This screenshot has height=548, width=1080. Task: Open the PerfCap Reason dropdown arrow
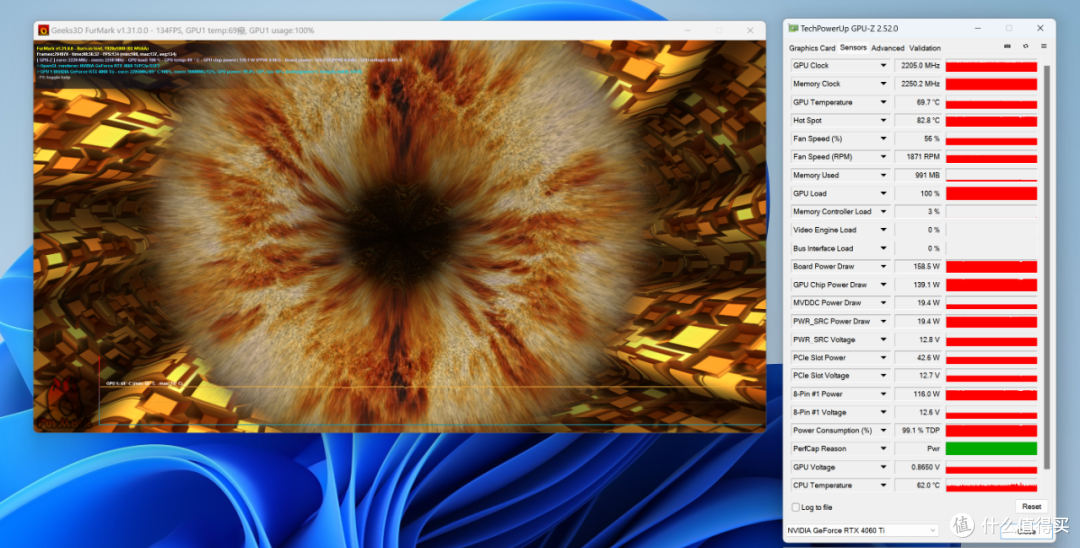(883, 449)
